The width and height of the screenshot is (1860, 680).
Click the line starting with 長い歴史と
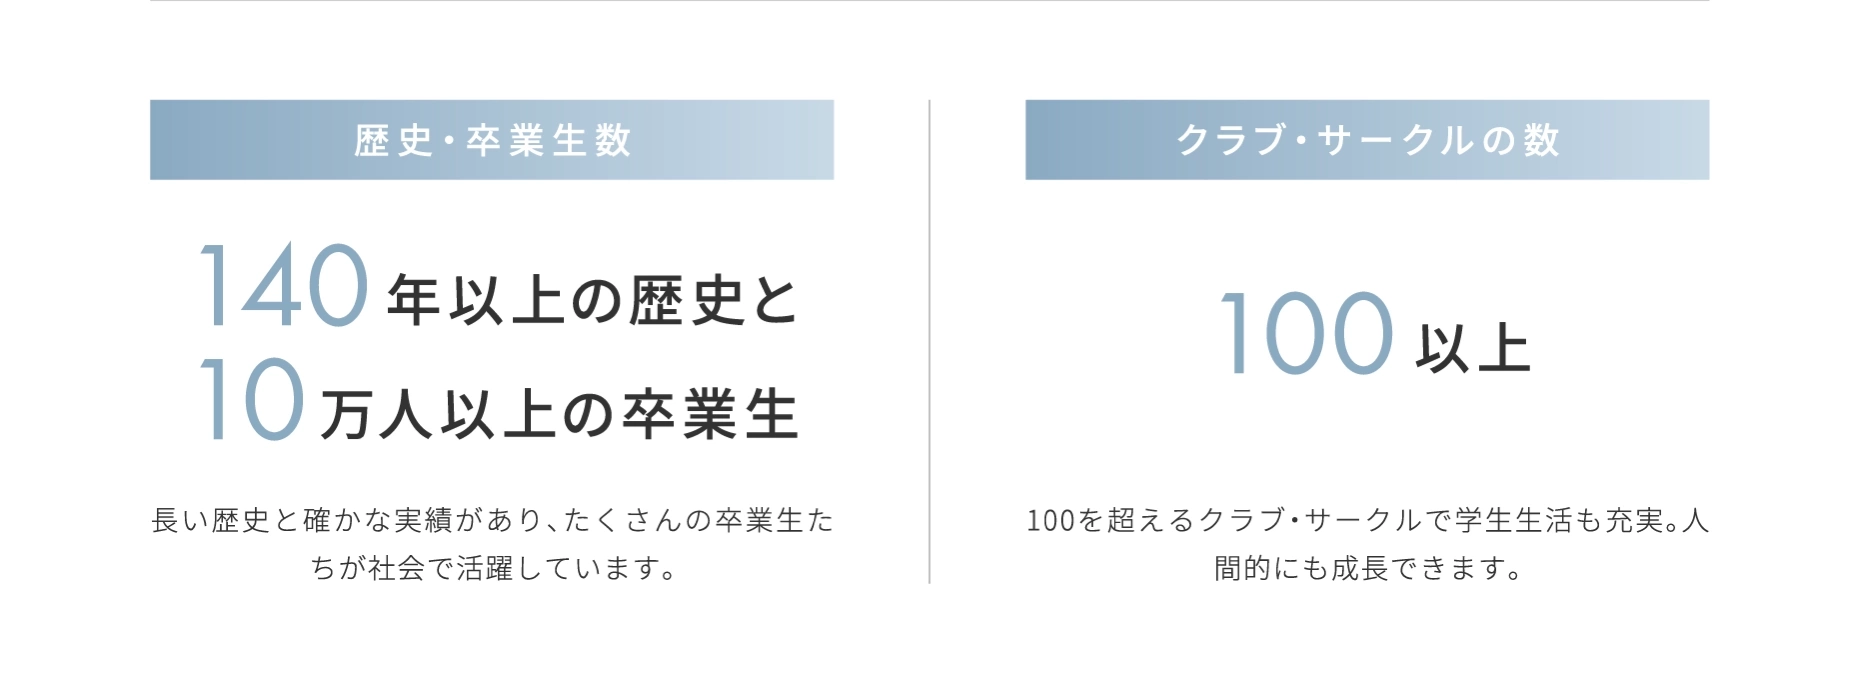pyautogui.click(x=492, y=521)
